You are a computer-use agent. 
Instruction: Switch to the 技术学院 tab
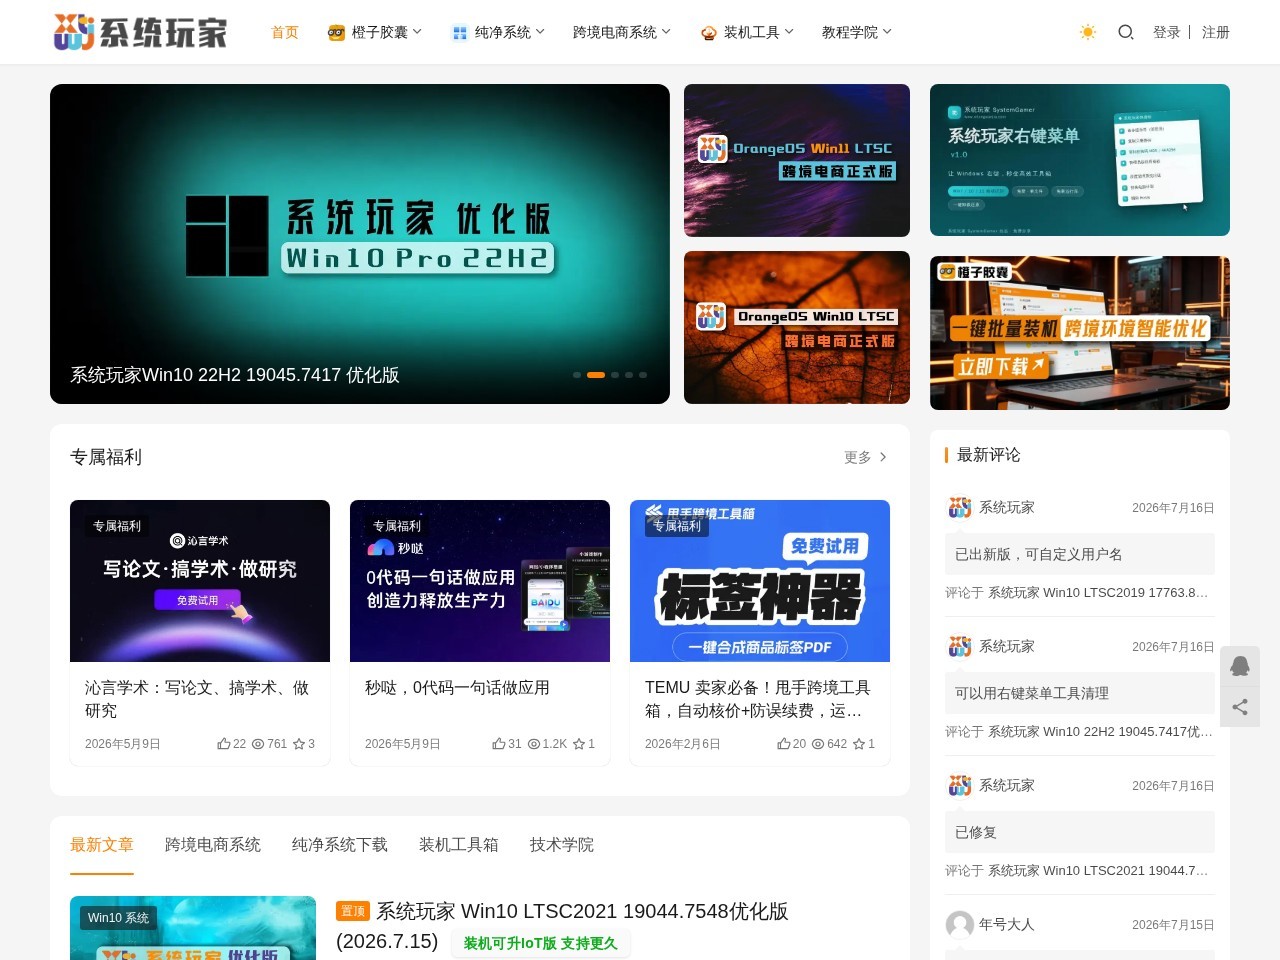click(x=562, y=845)
